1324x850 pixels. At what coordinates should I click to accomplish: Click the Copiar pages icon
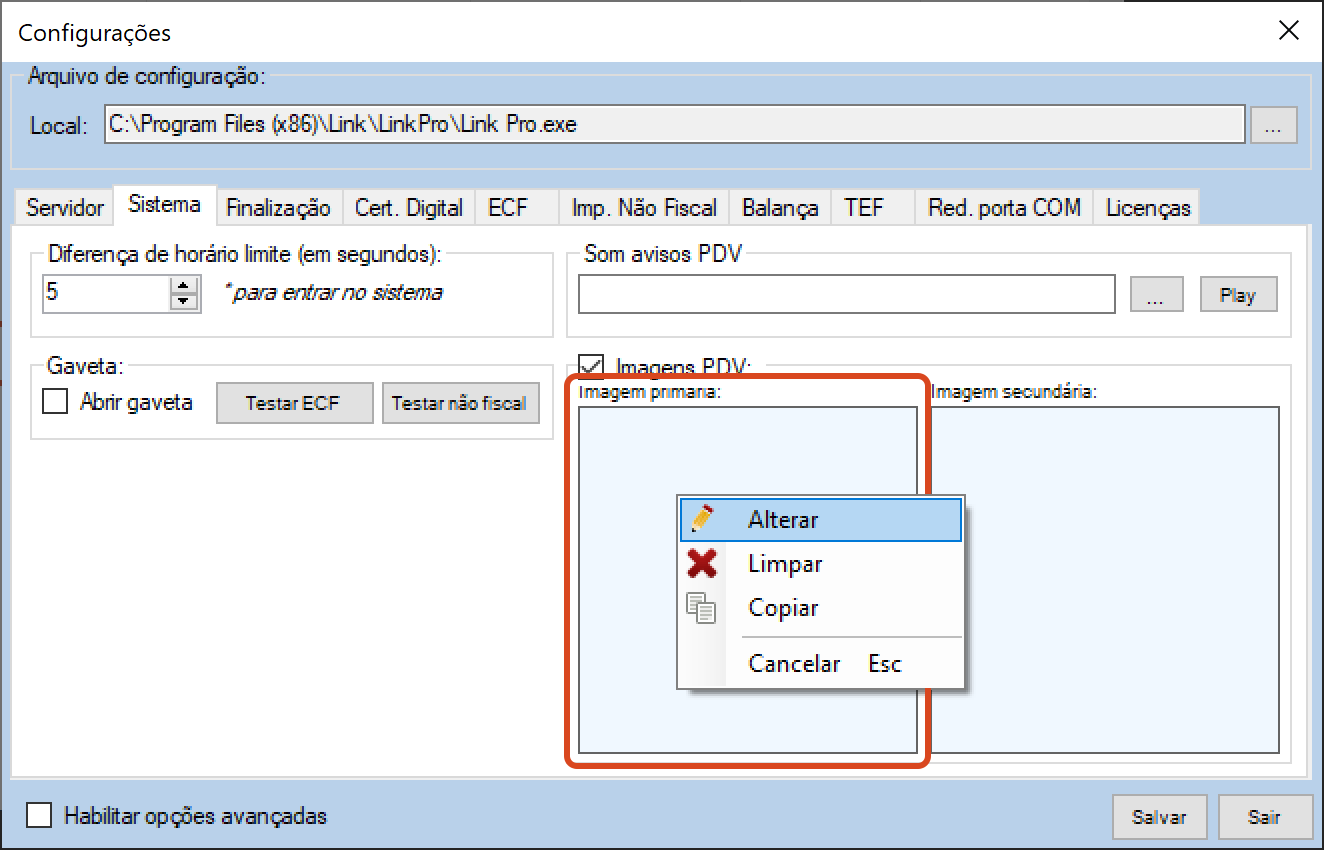[x=702, y=608]
